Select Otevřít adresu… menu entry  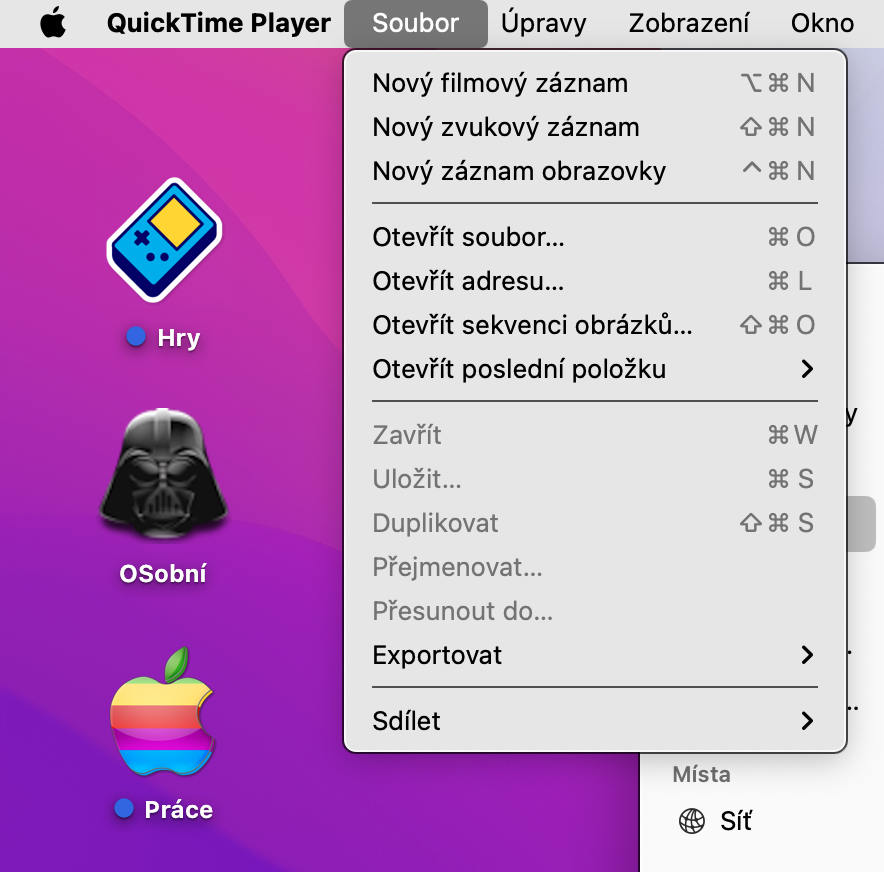595,281
